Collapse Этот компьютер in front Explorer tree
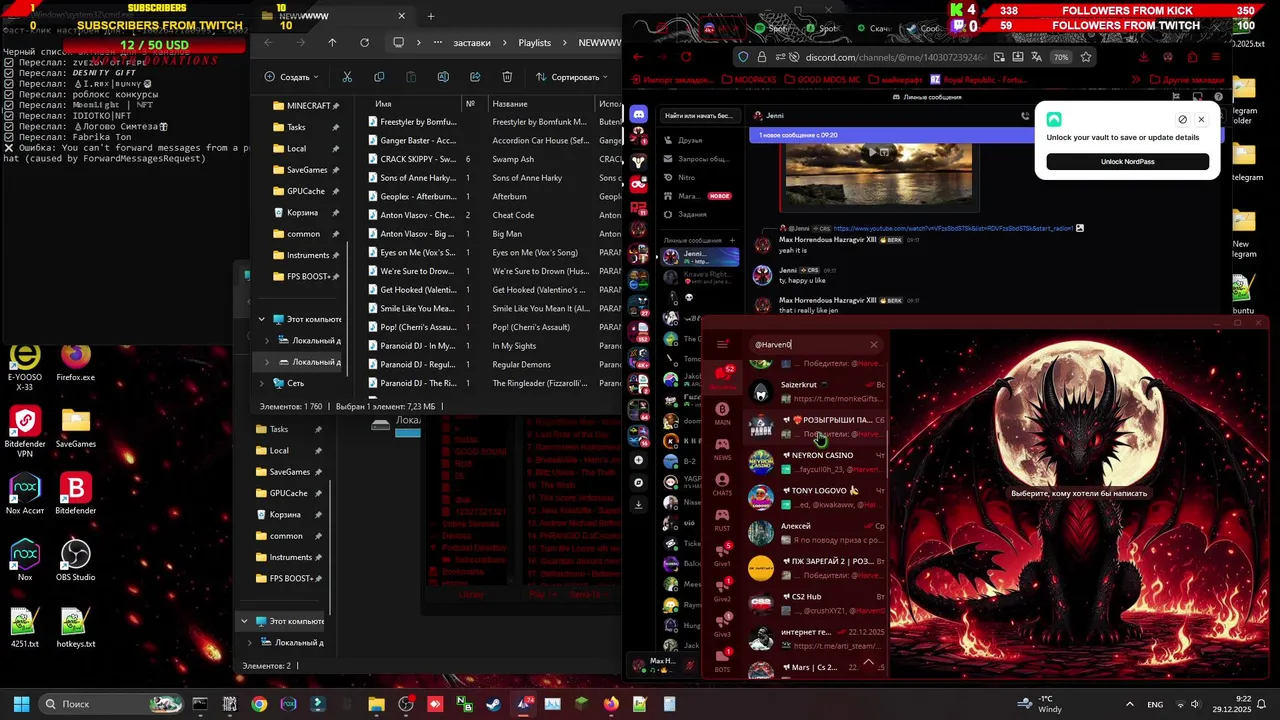The width and height of the screenshot is (1280, 720). coord(262,319)
